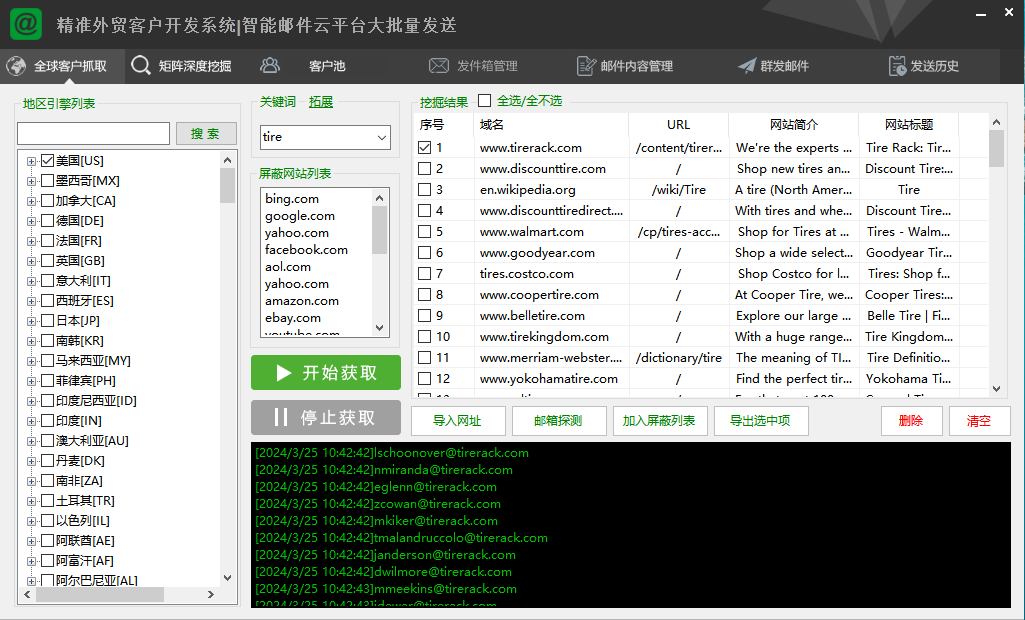The width and height of the screenshot is (1025, 620).
Task: Click 导出选中项 button
Action: 760,421
